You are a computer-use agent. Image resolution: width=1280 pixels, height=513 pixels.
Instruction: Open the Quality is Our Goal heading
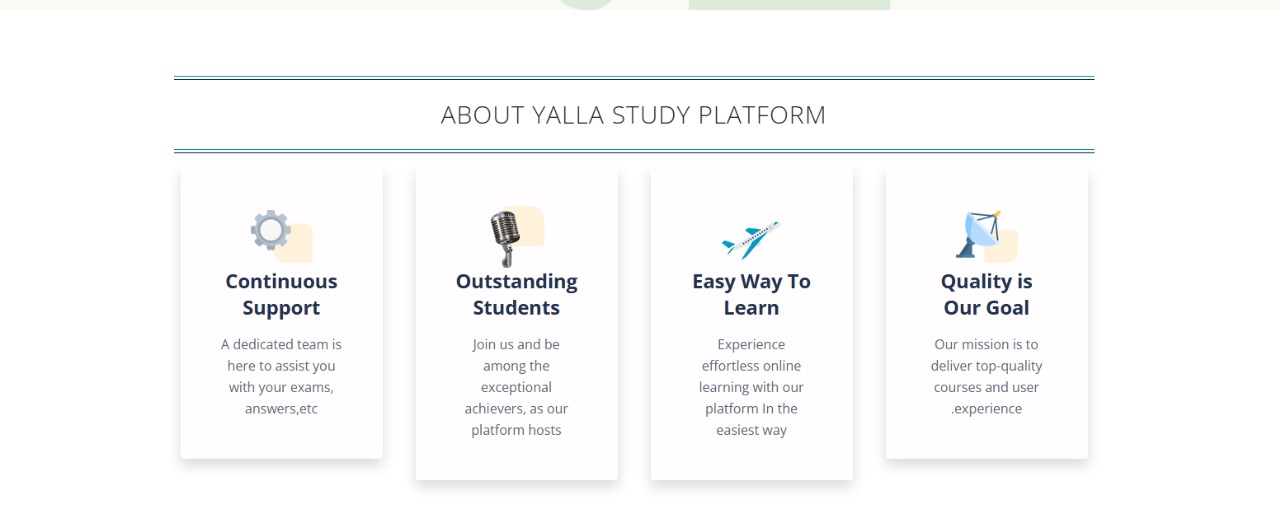(986, 294)
